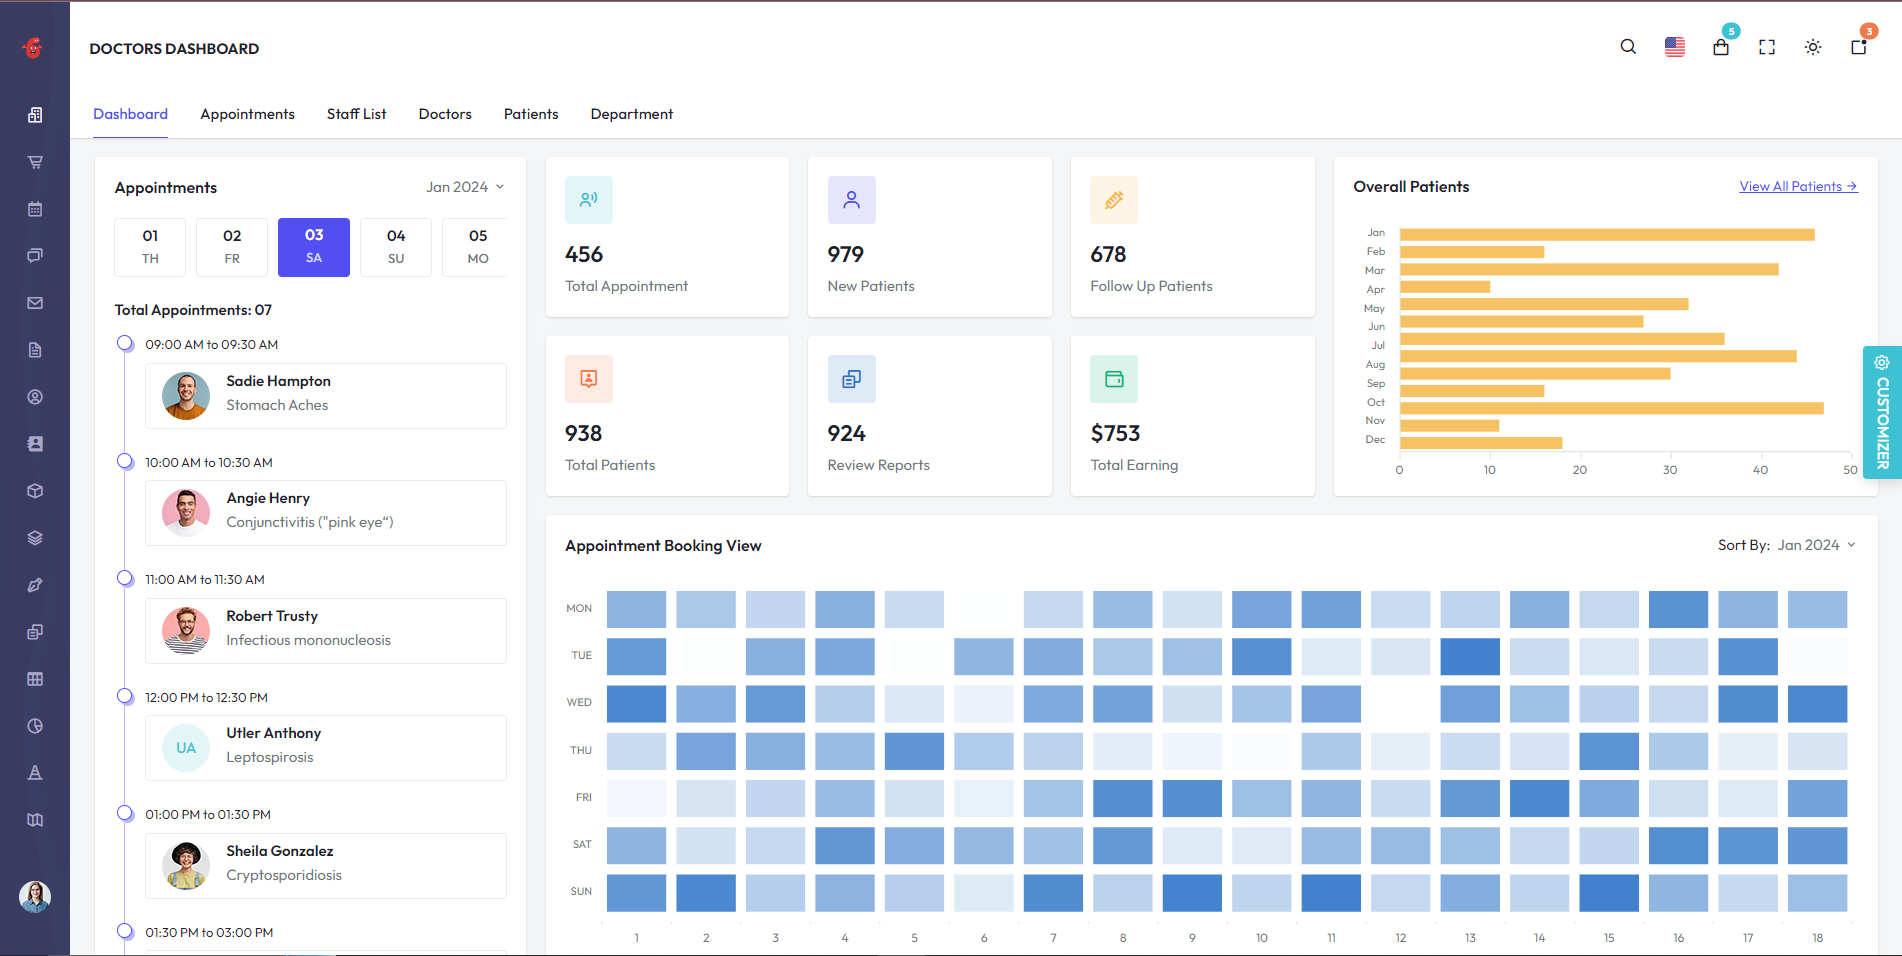Select date 02 FR

(232, 247)
